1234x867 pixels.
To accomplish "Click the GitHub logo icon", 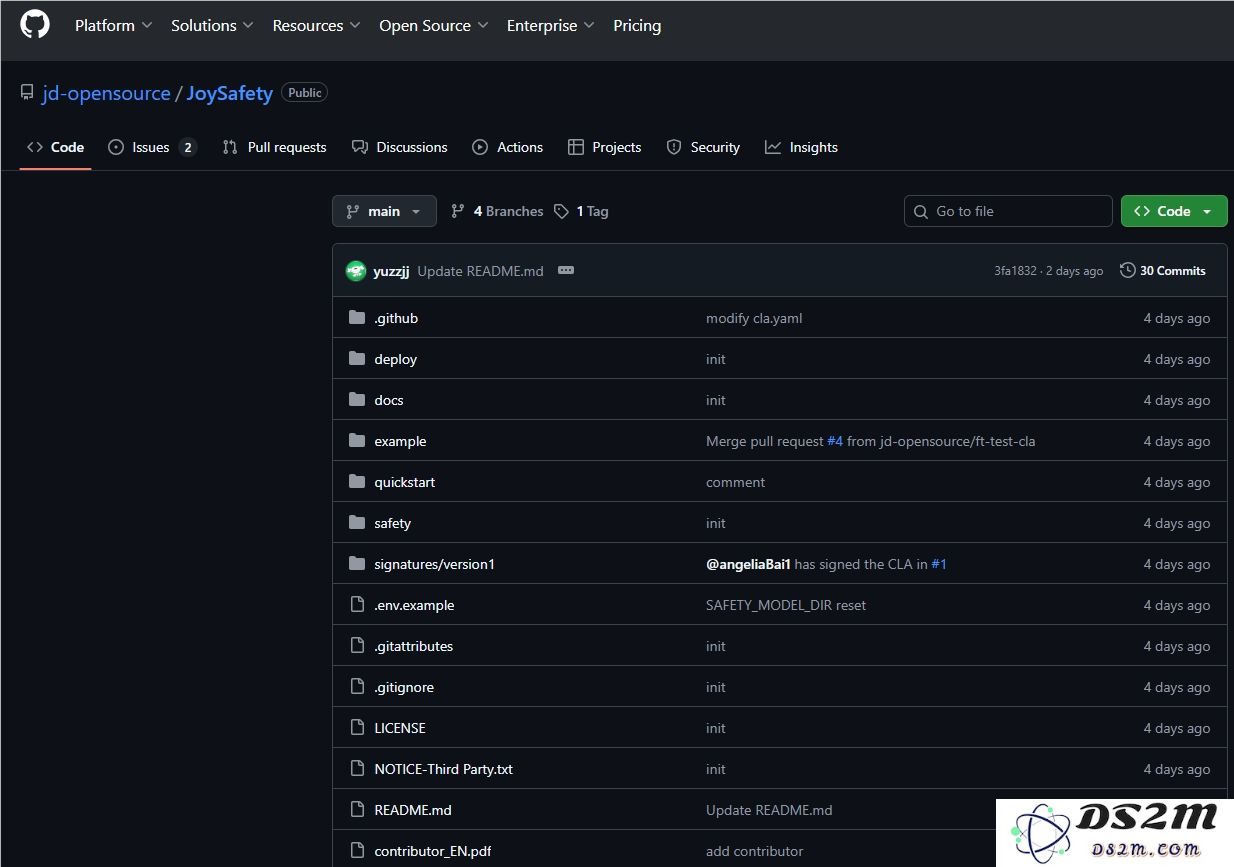I will click(35, 25).
